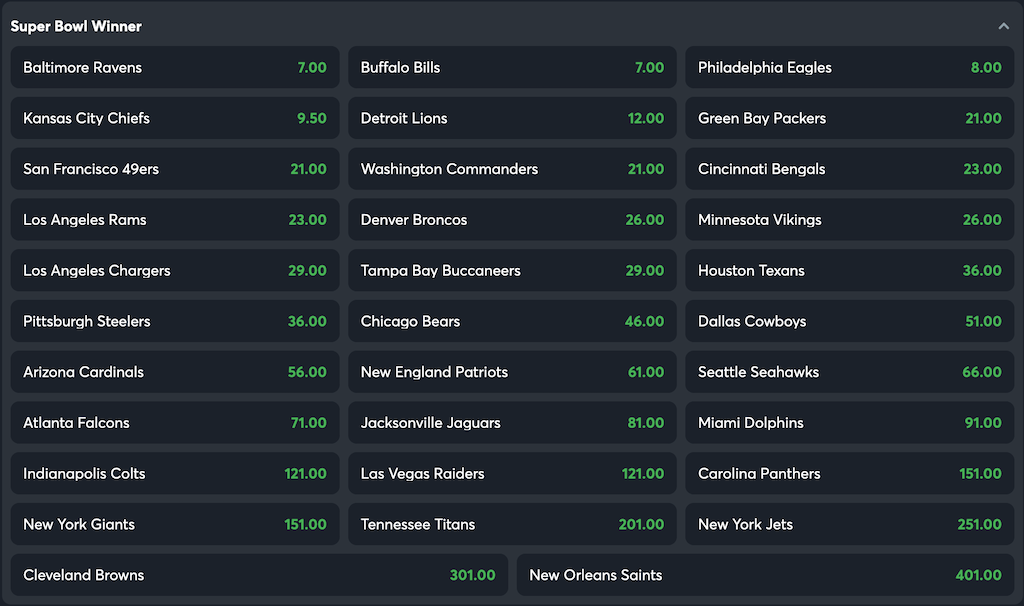Select Baltimore Ravens at 7.00 odds

174,67
